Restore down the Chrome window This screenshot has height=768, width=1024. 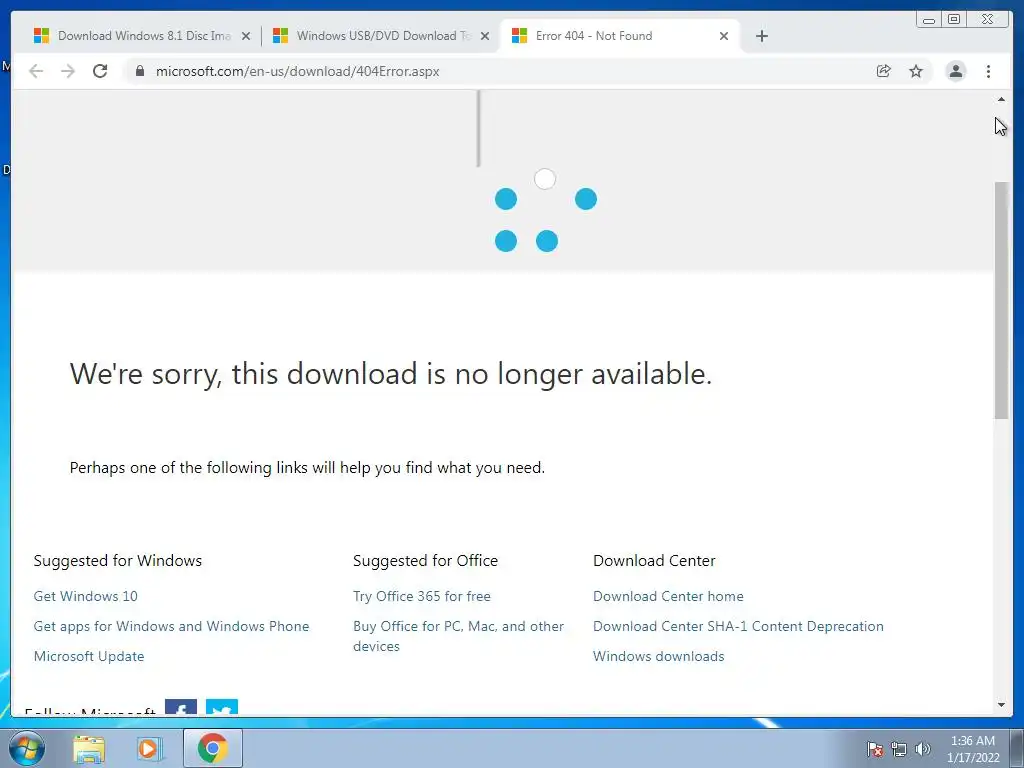[954, 20]
